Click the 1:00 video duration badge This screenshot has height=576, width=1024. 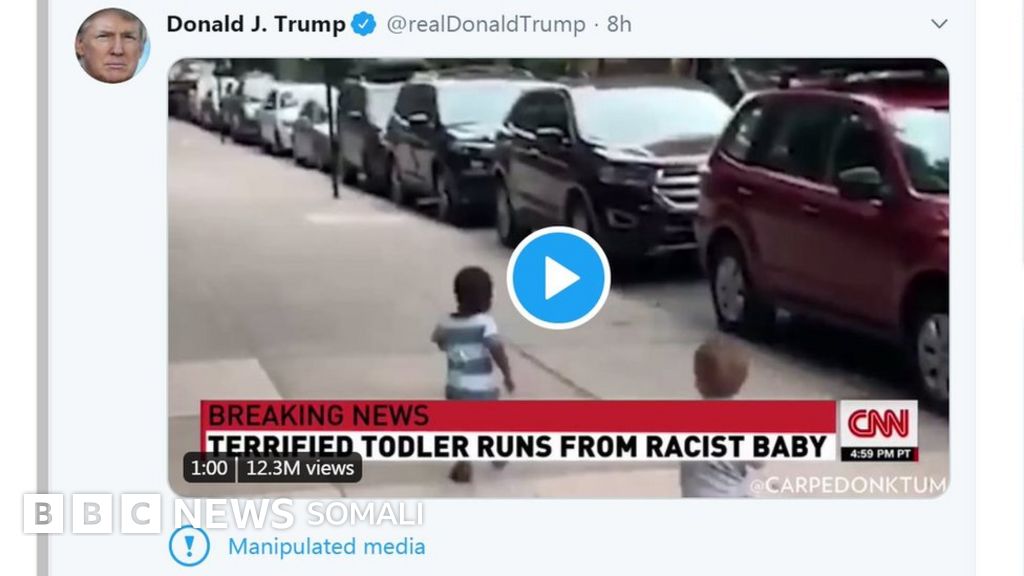pyautogui.click(x=209, y=468)
